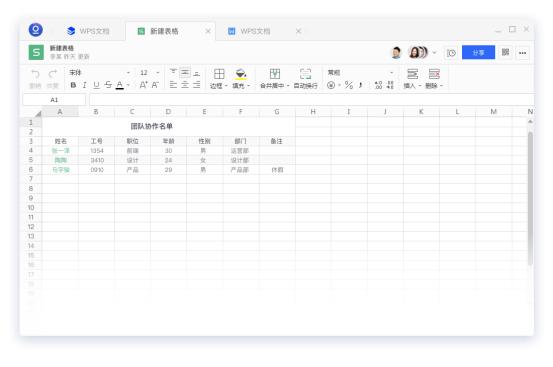This screenshot has height=367, width=553.
Task: Apply the currency format icon
Action: [331, 85]
